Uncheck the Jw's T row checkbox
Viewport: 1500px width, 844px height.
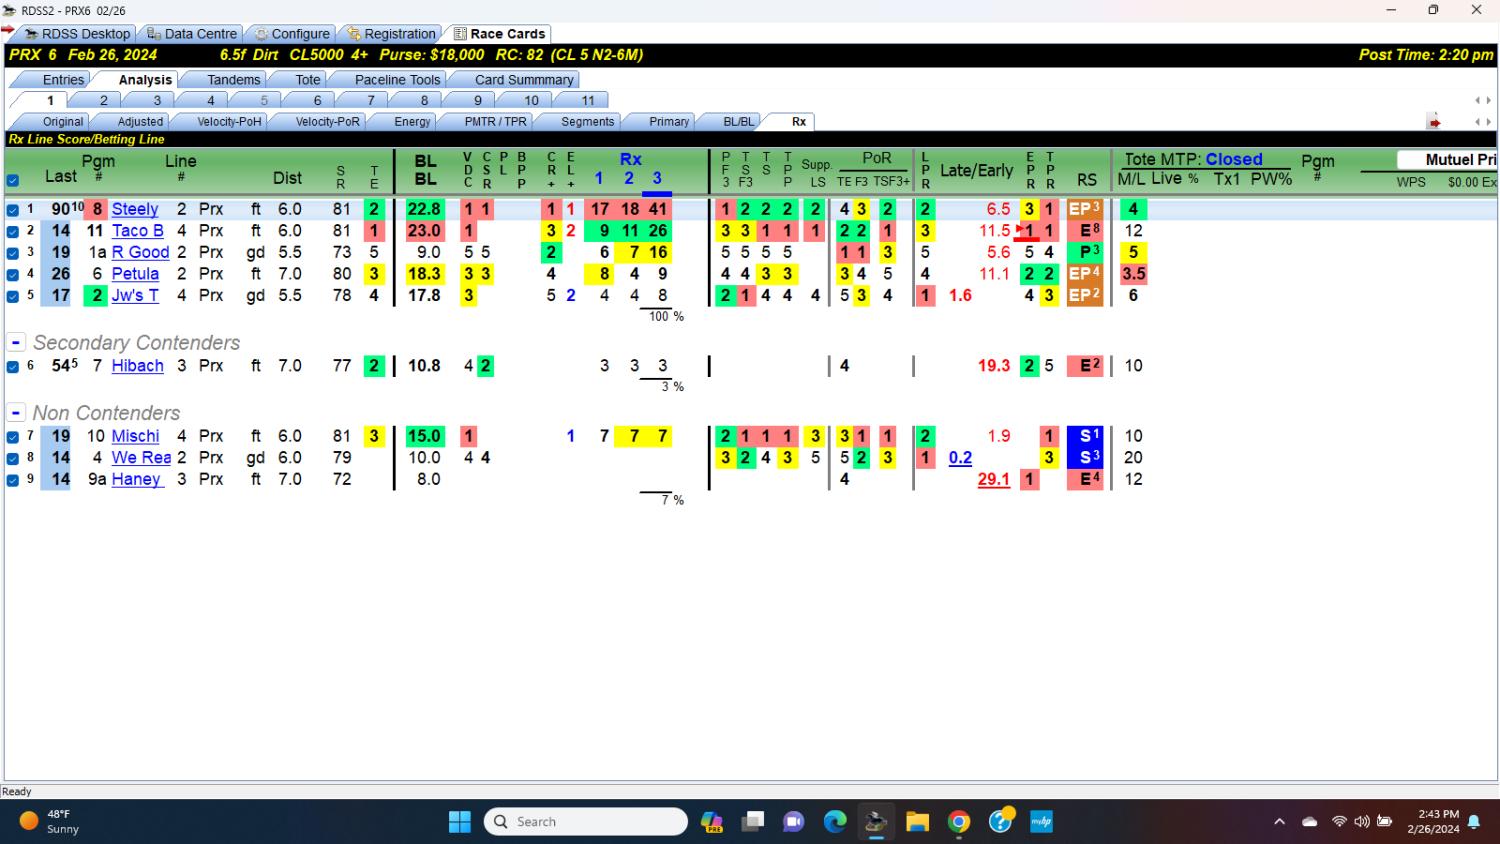coord(13,296)
